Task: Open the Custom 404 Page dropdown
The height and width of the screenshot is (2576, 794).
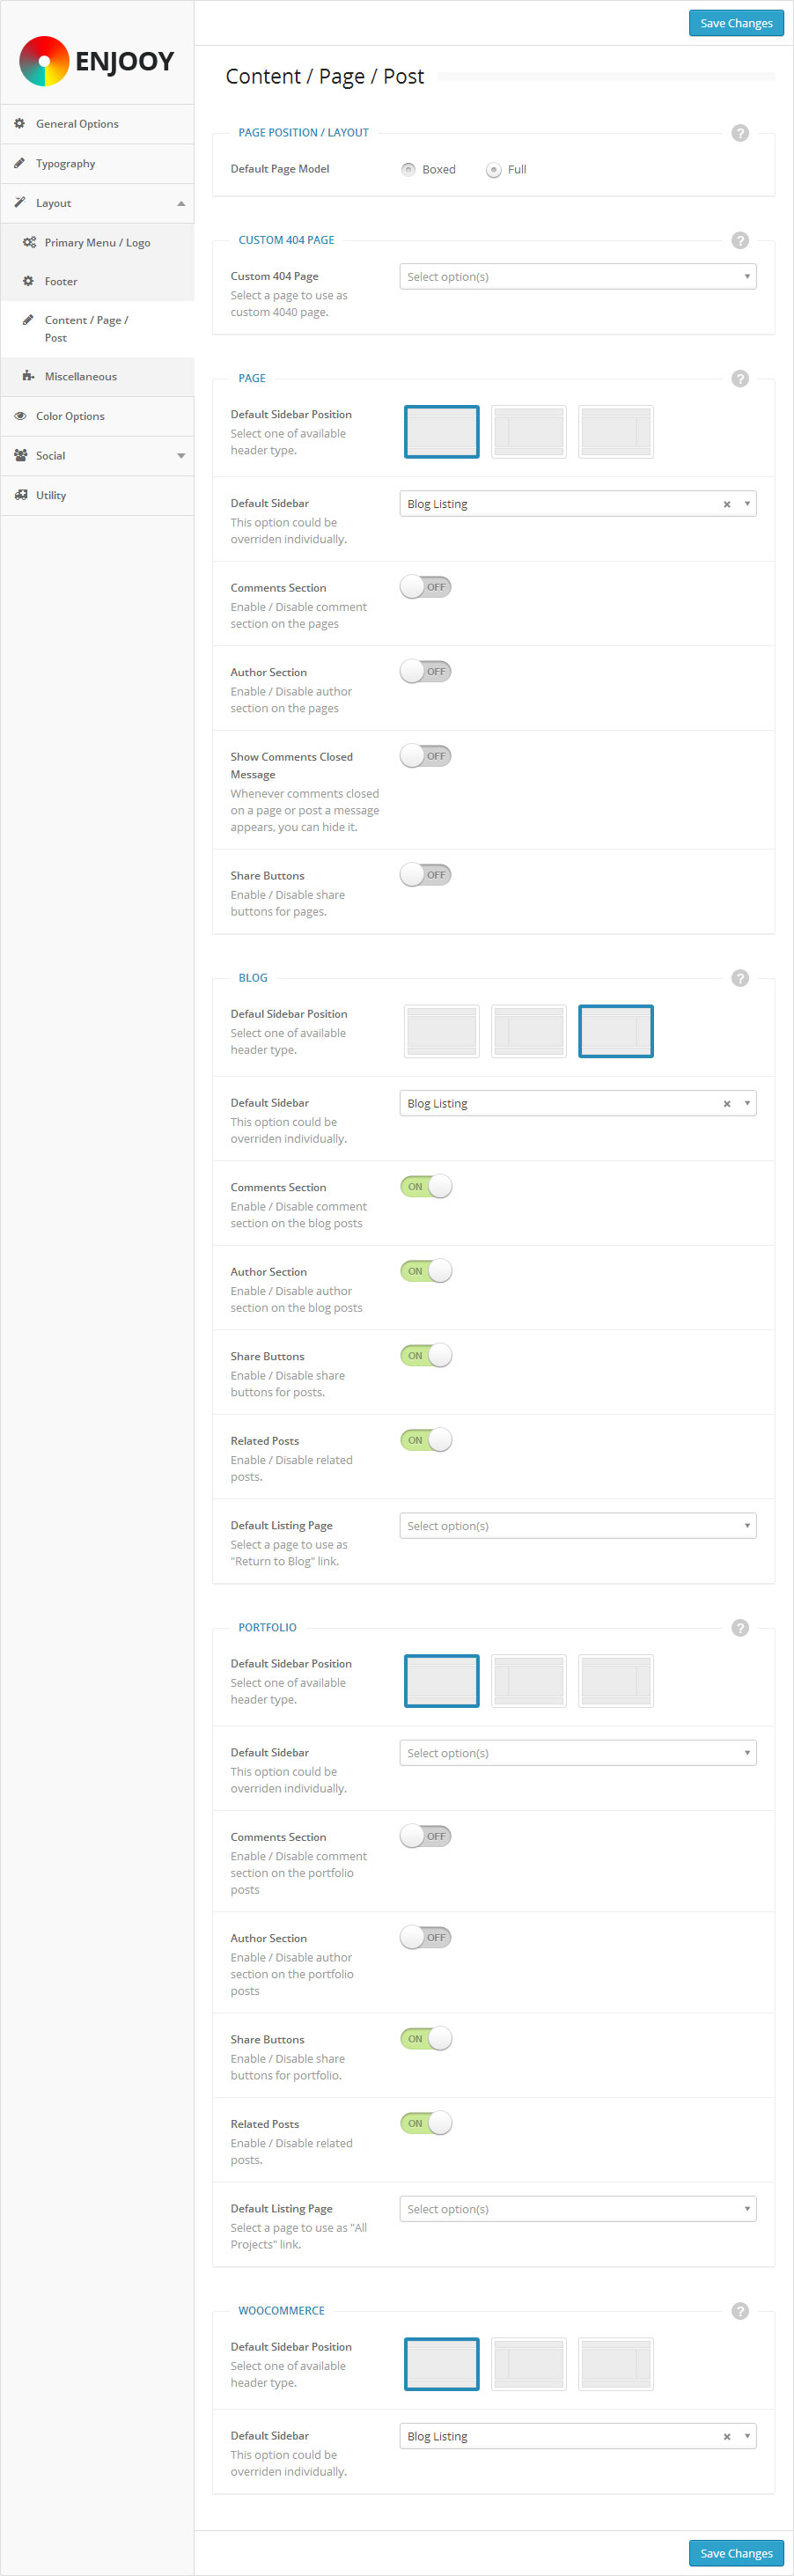Action: pos(577,277)
